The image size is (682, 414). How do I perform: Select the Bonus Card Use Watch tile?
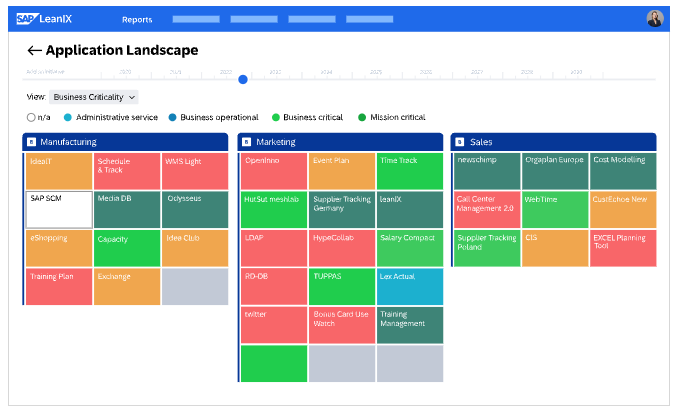tap(341, 324)
